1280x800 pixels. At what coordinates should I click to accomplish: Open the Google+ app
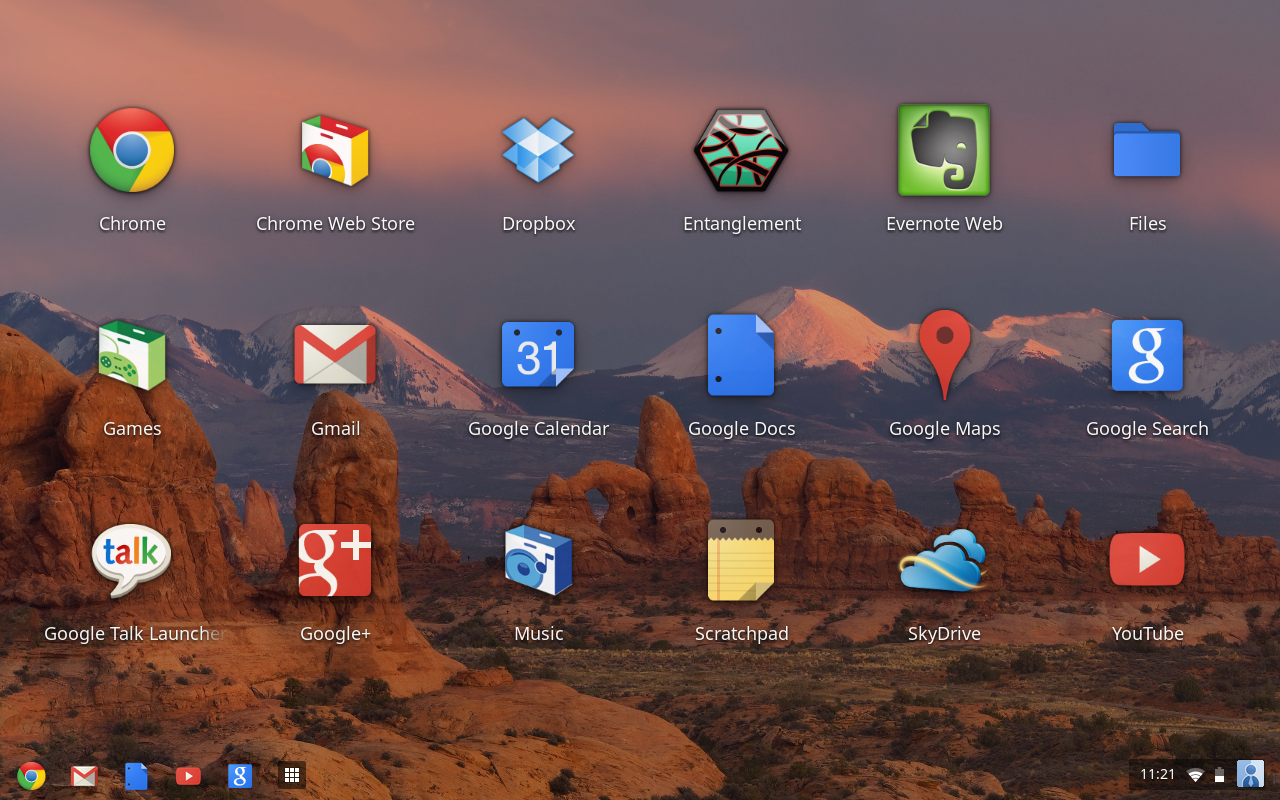(335, 560)
